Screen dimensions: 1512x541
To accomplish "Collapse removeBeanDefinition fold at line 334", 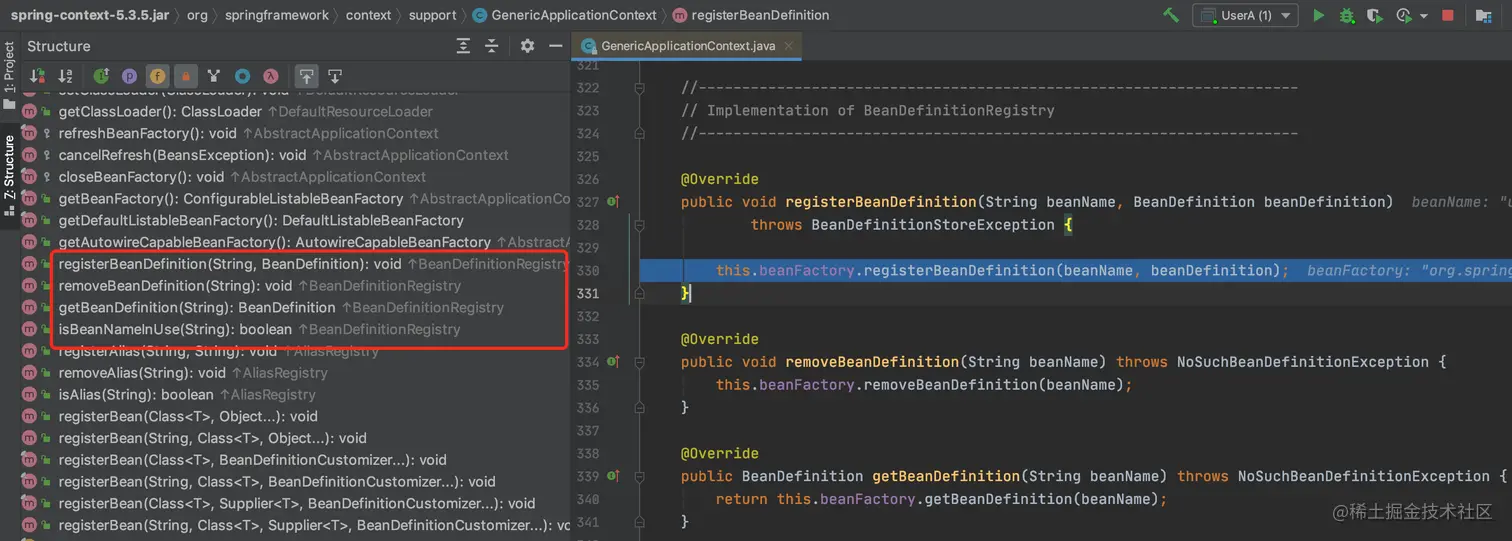I will [638, 361].
